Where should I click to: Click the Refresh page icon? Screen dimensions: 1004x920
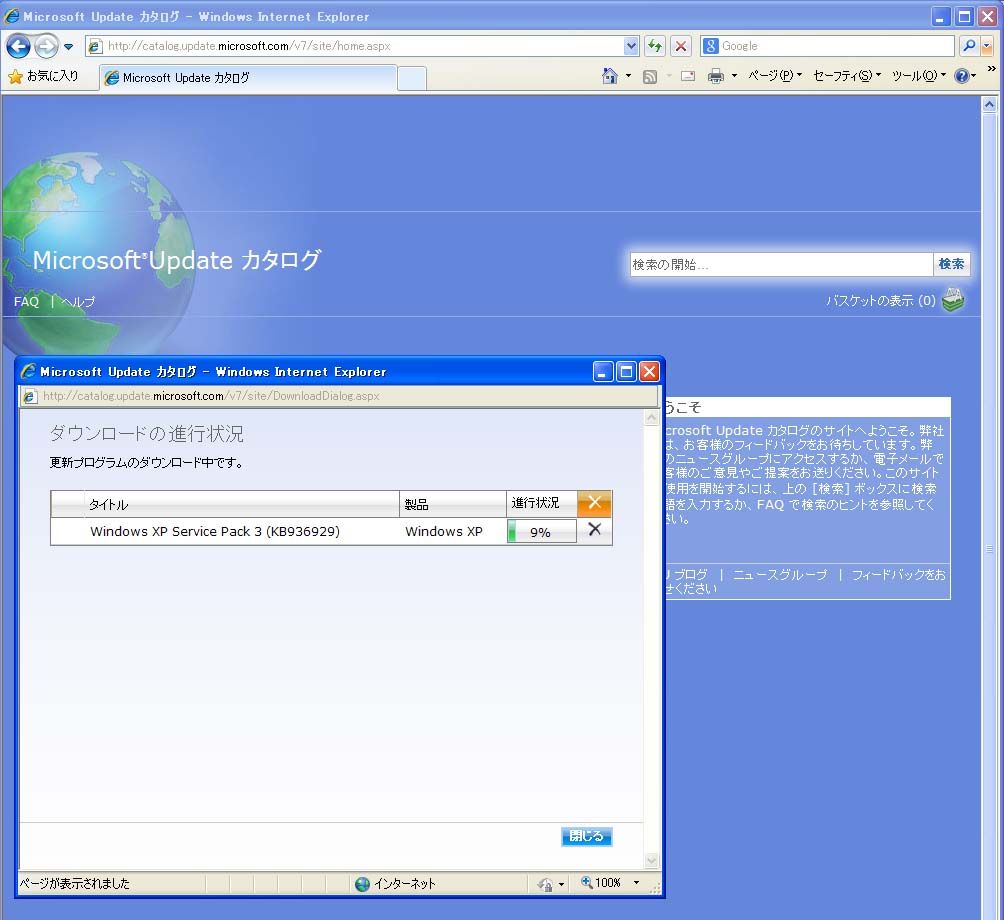point(654,46)
